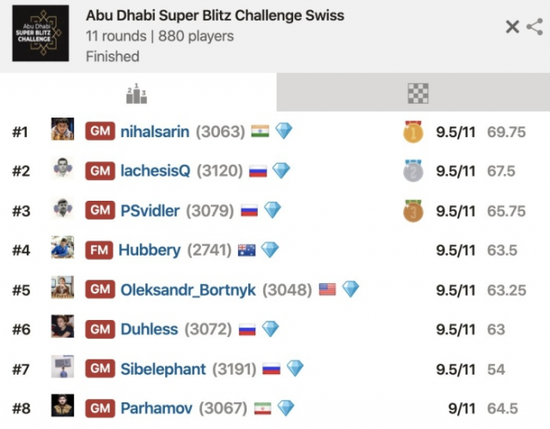Viewport: 550px width, 429px height.
Task: Click nihalsarin's avatar thumbnail
Action: pyautogui.click(x=62, y=129)
